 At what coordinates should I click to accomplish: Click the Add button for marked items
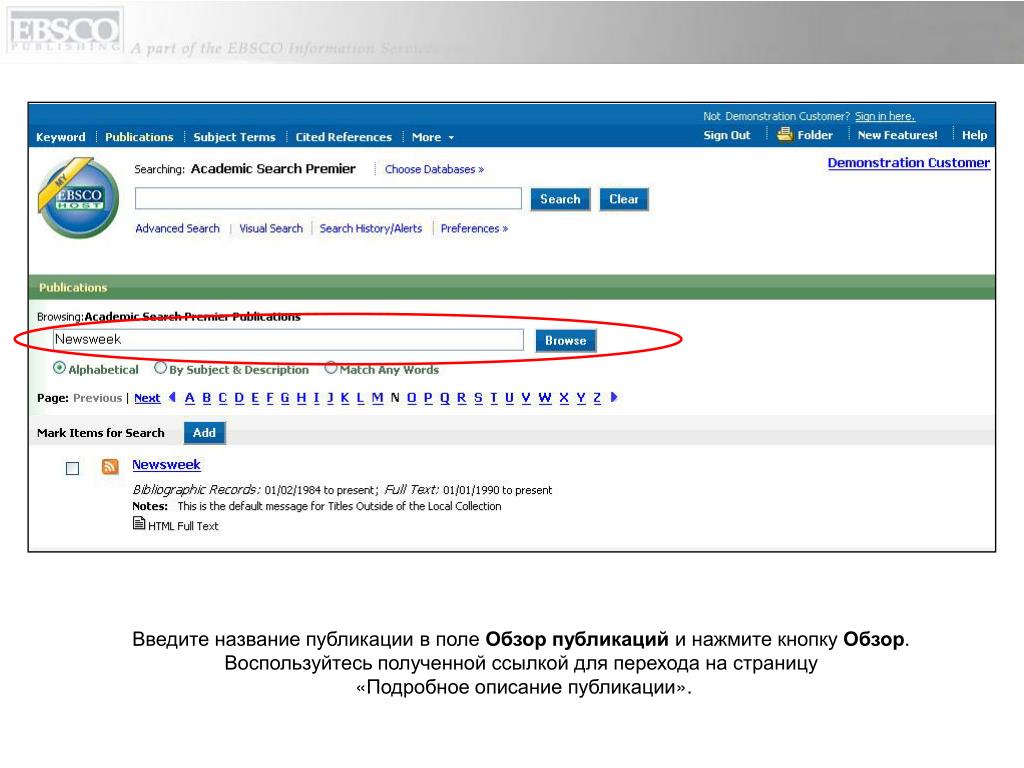point(204,433)
